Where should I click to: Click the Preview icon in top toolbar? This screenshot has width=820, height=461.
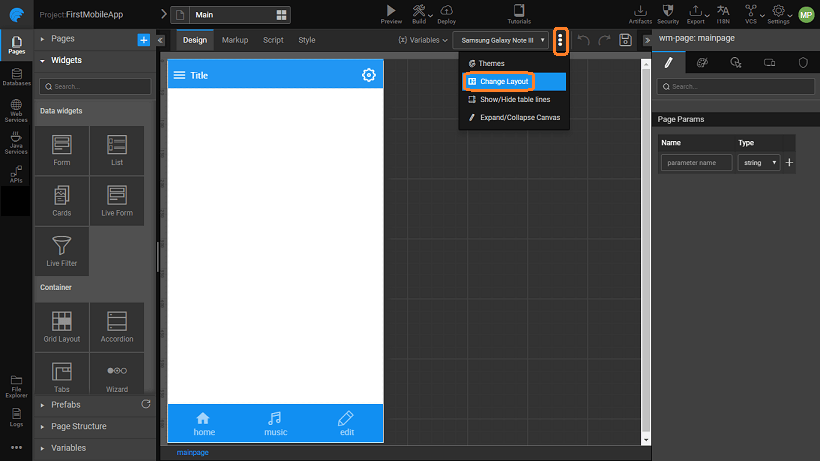point(391,13)
